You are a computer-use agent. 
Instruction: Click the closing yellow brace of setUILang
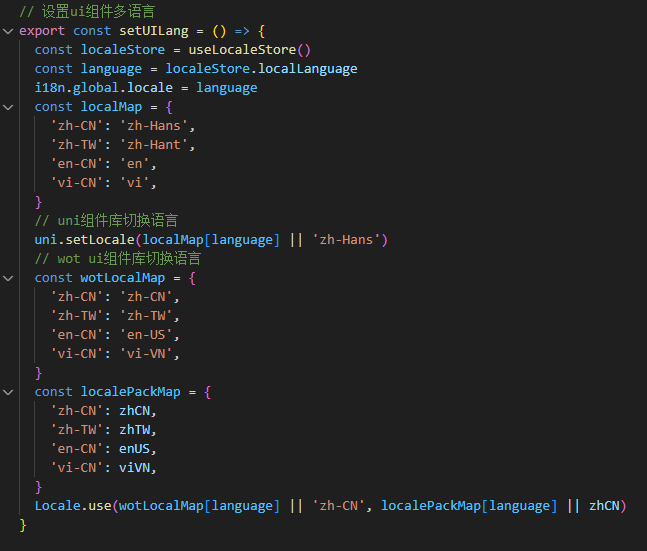tap(23, 525)
